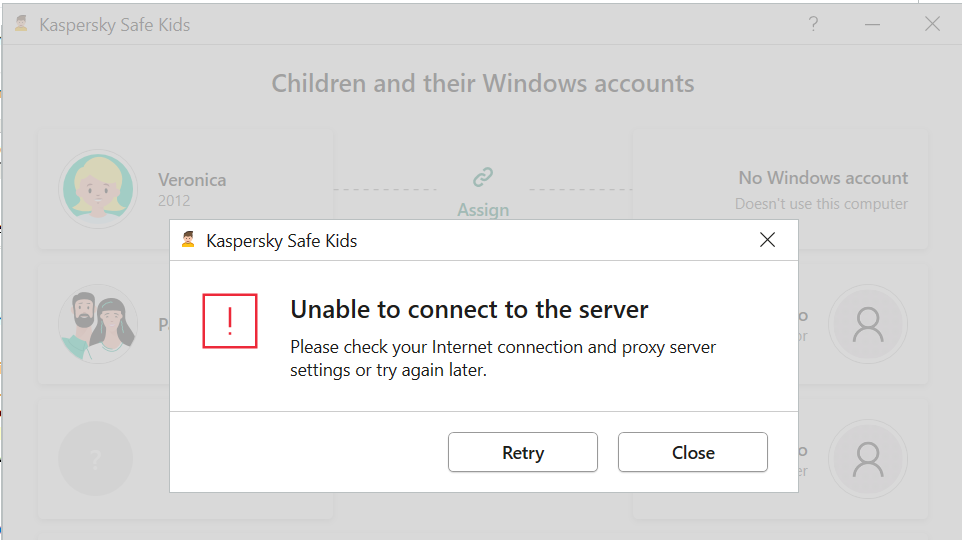Click the Retry button
Screen dimensions: 962x540
[522, 452]
